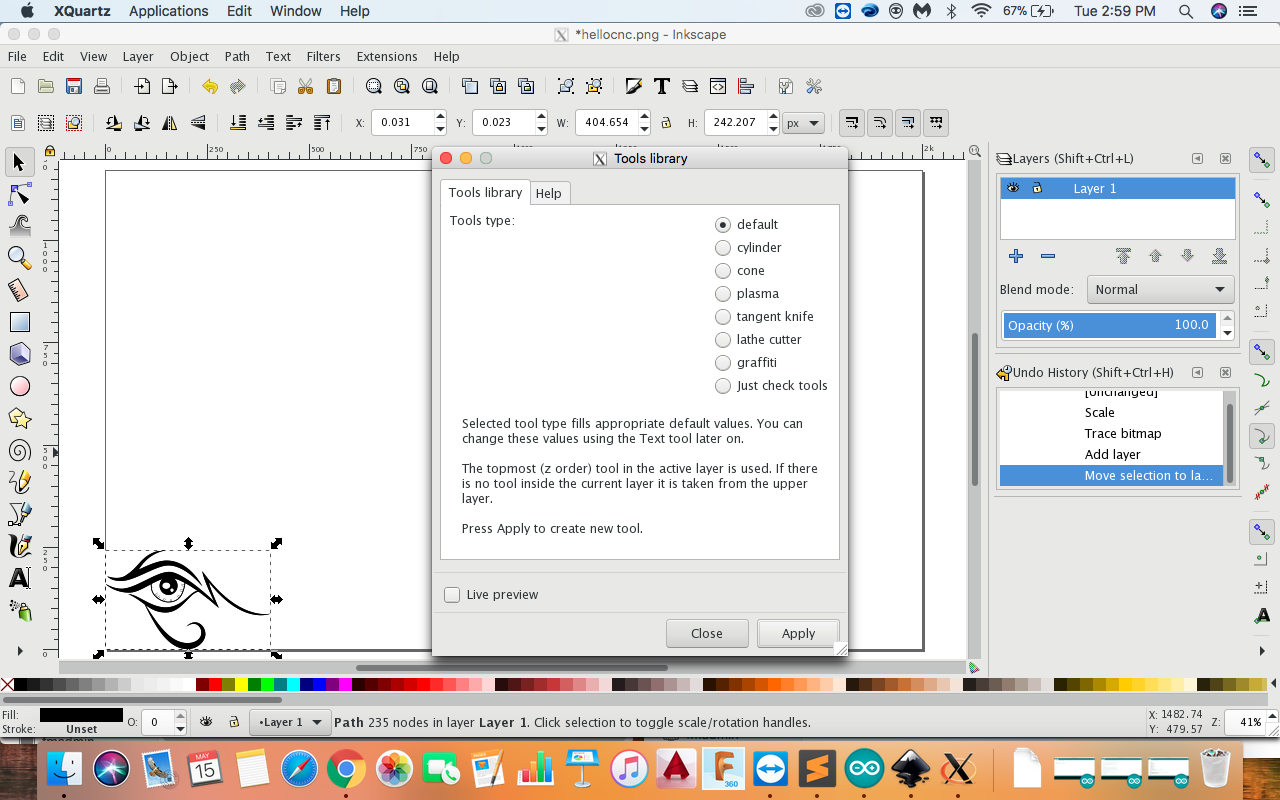Viewport: 1280px width, 800px height.
Task: Select the Tweak objects tool
Action: click(19, 226)
